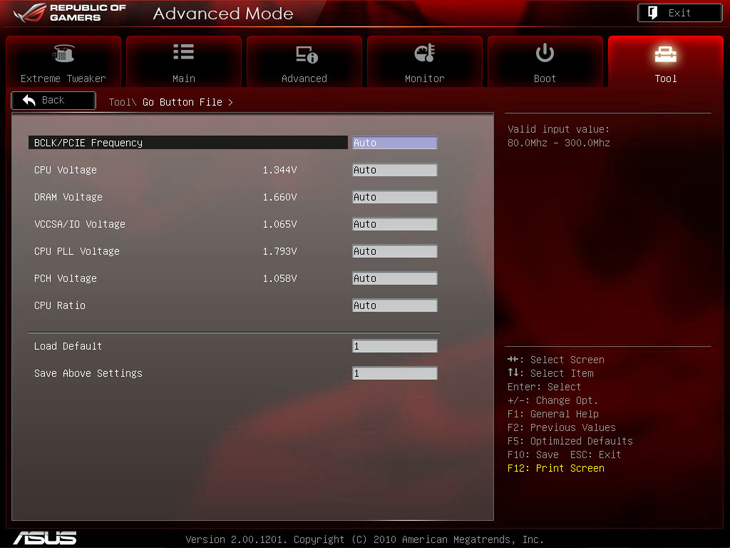Open the Boot tab power icon
The height and width of the screenshot is (548, 730).
click(545, 53)
